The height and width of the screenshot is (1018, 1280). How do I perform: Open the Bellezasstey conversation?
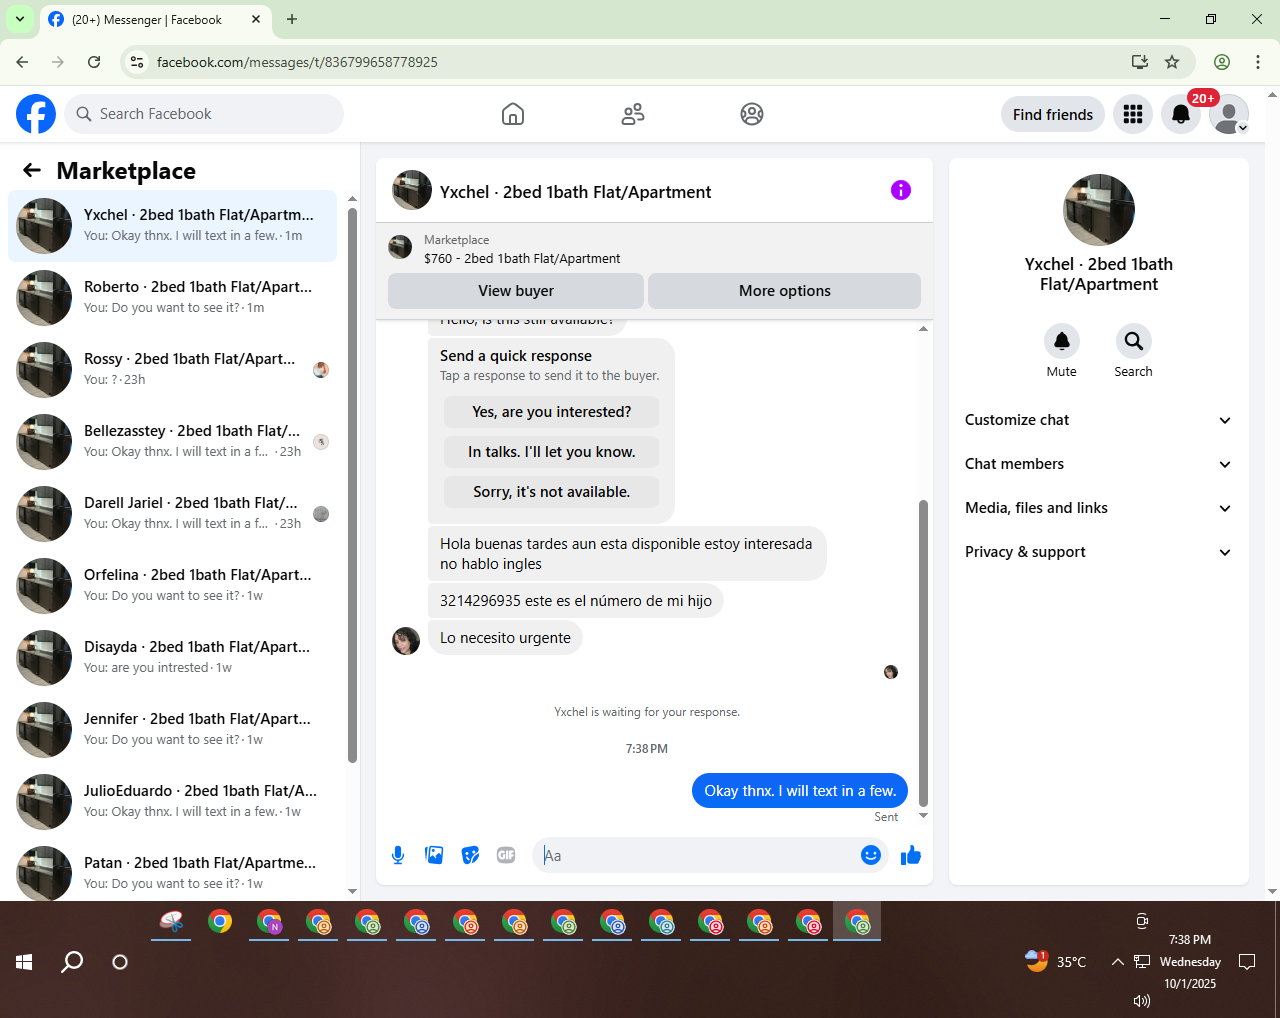point(172,442)
